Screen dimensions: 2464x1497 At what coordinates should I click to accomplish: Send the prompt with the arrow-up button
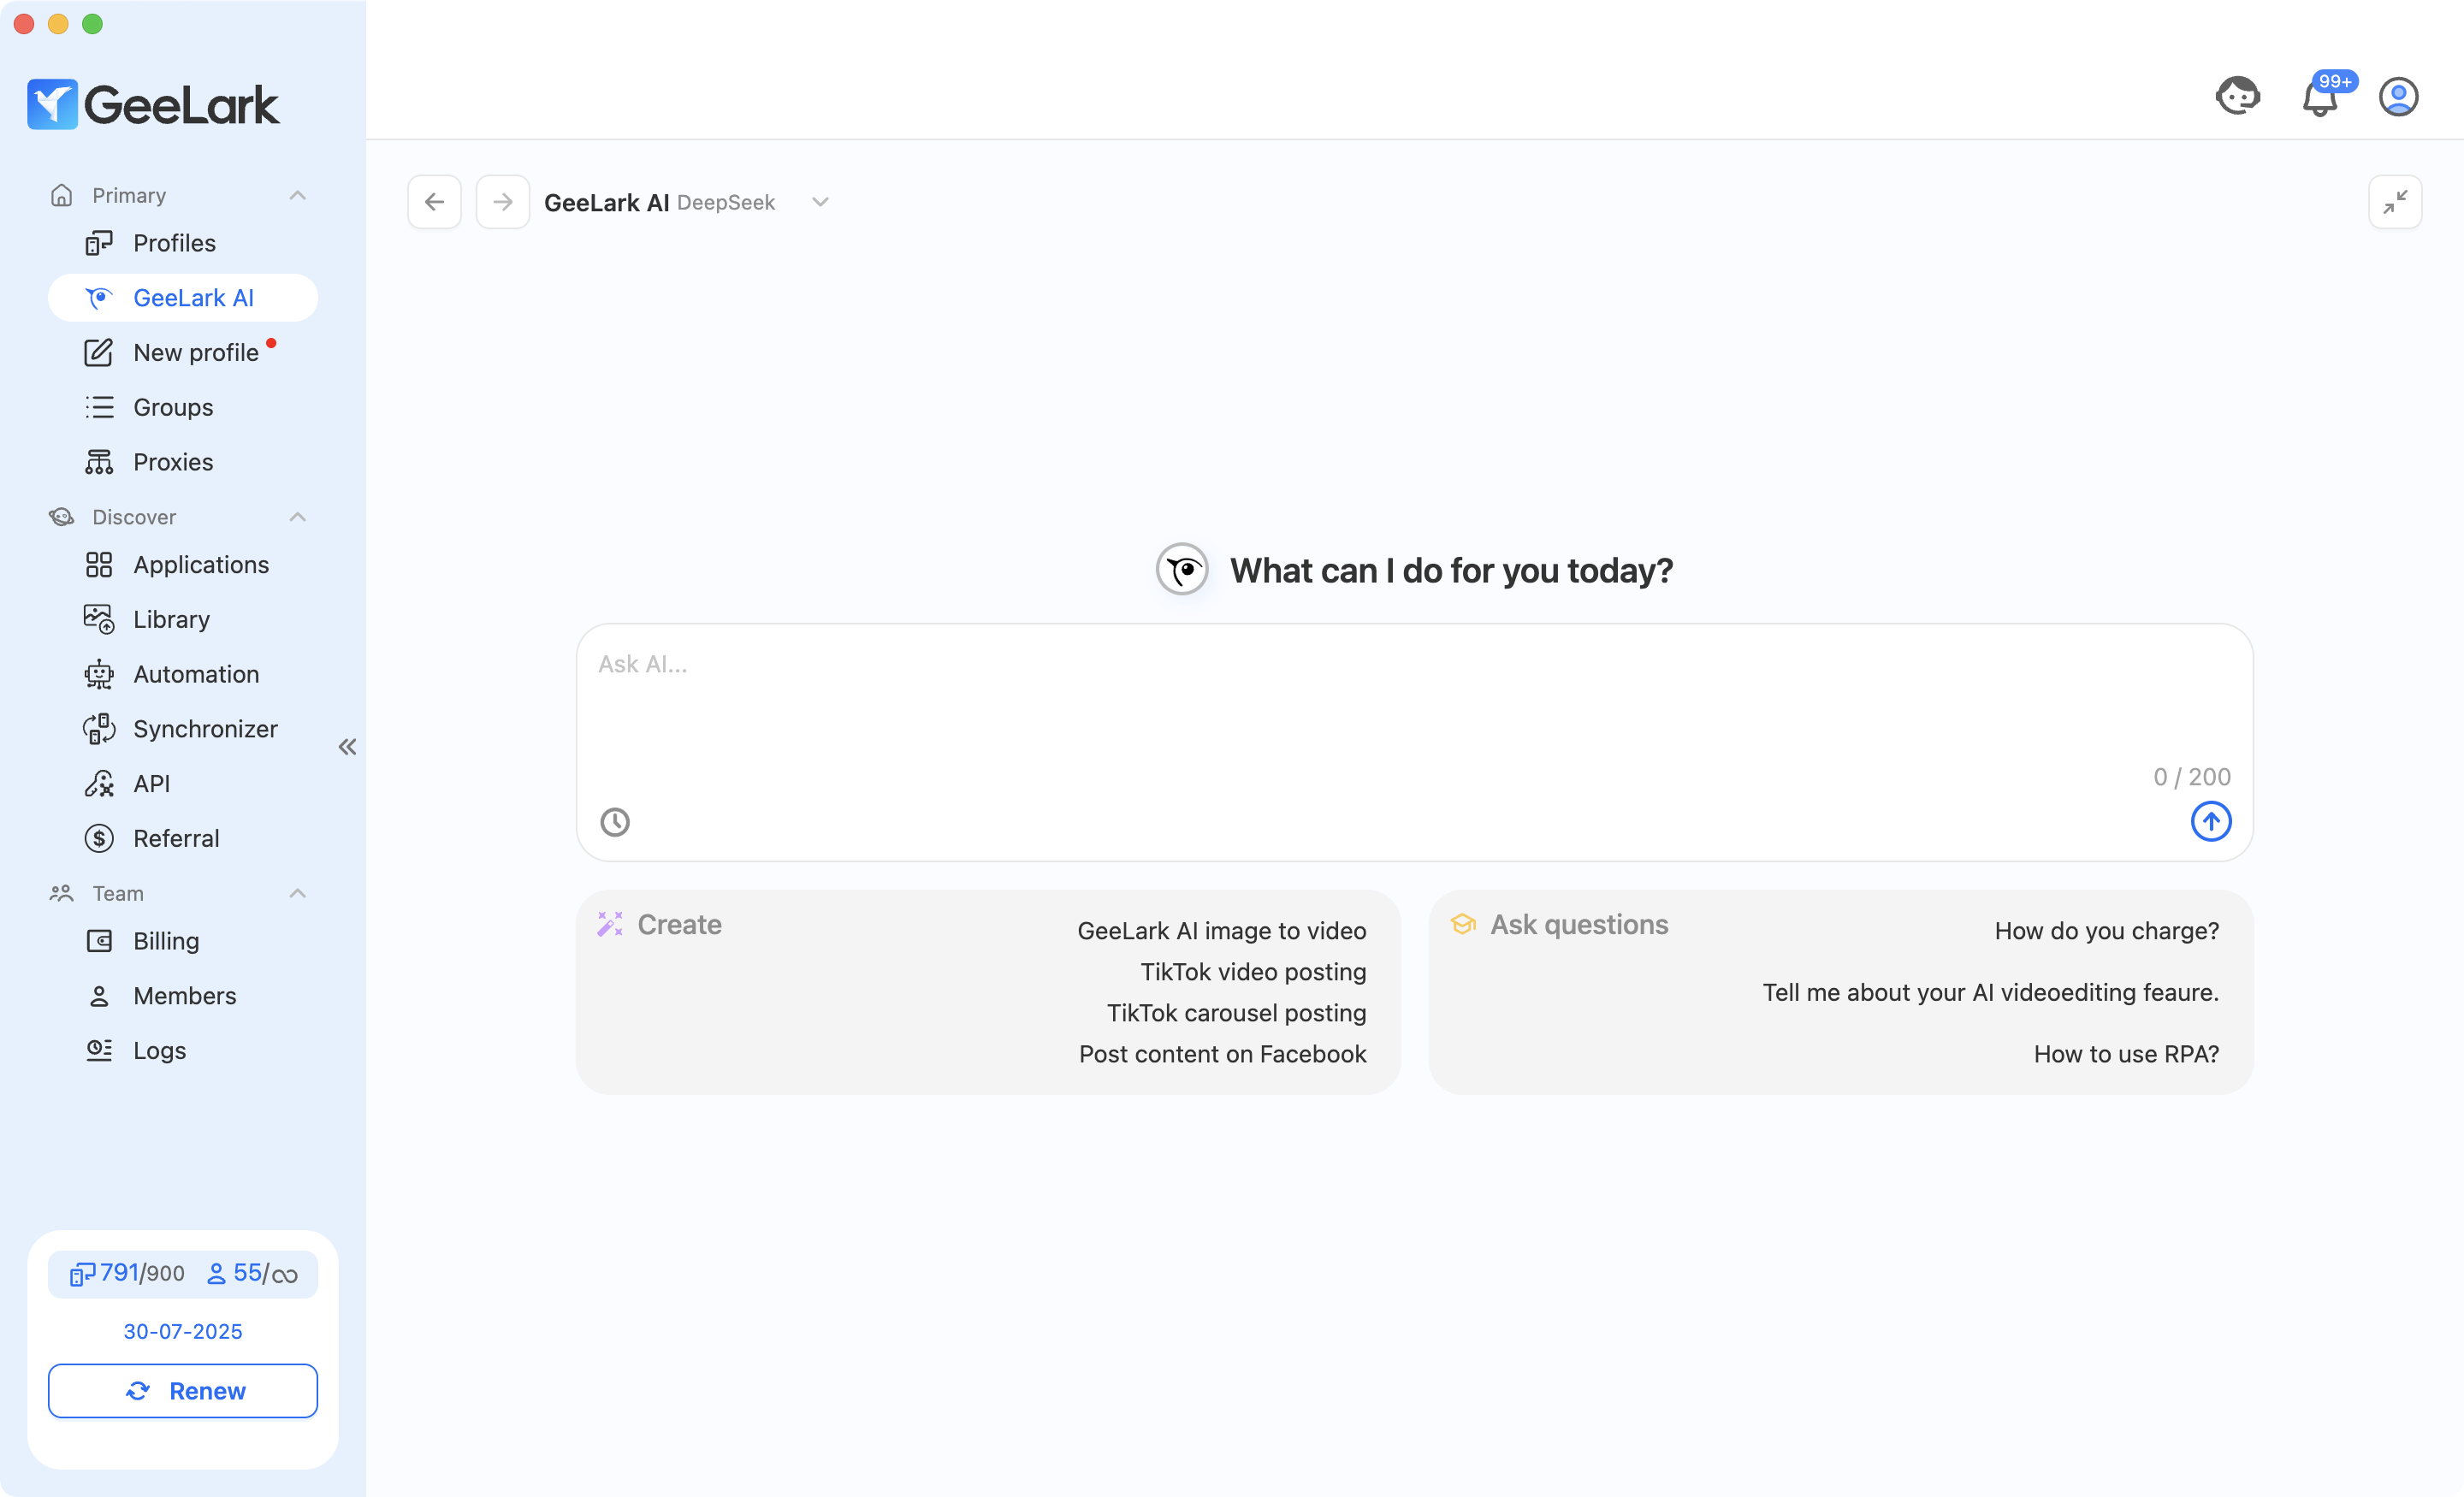(x=2210, y=822)
